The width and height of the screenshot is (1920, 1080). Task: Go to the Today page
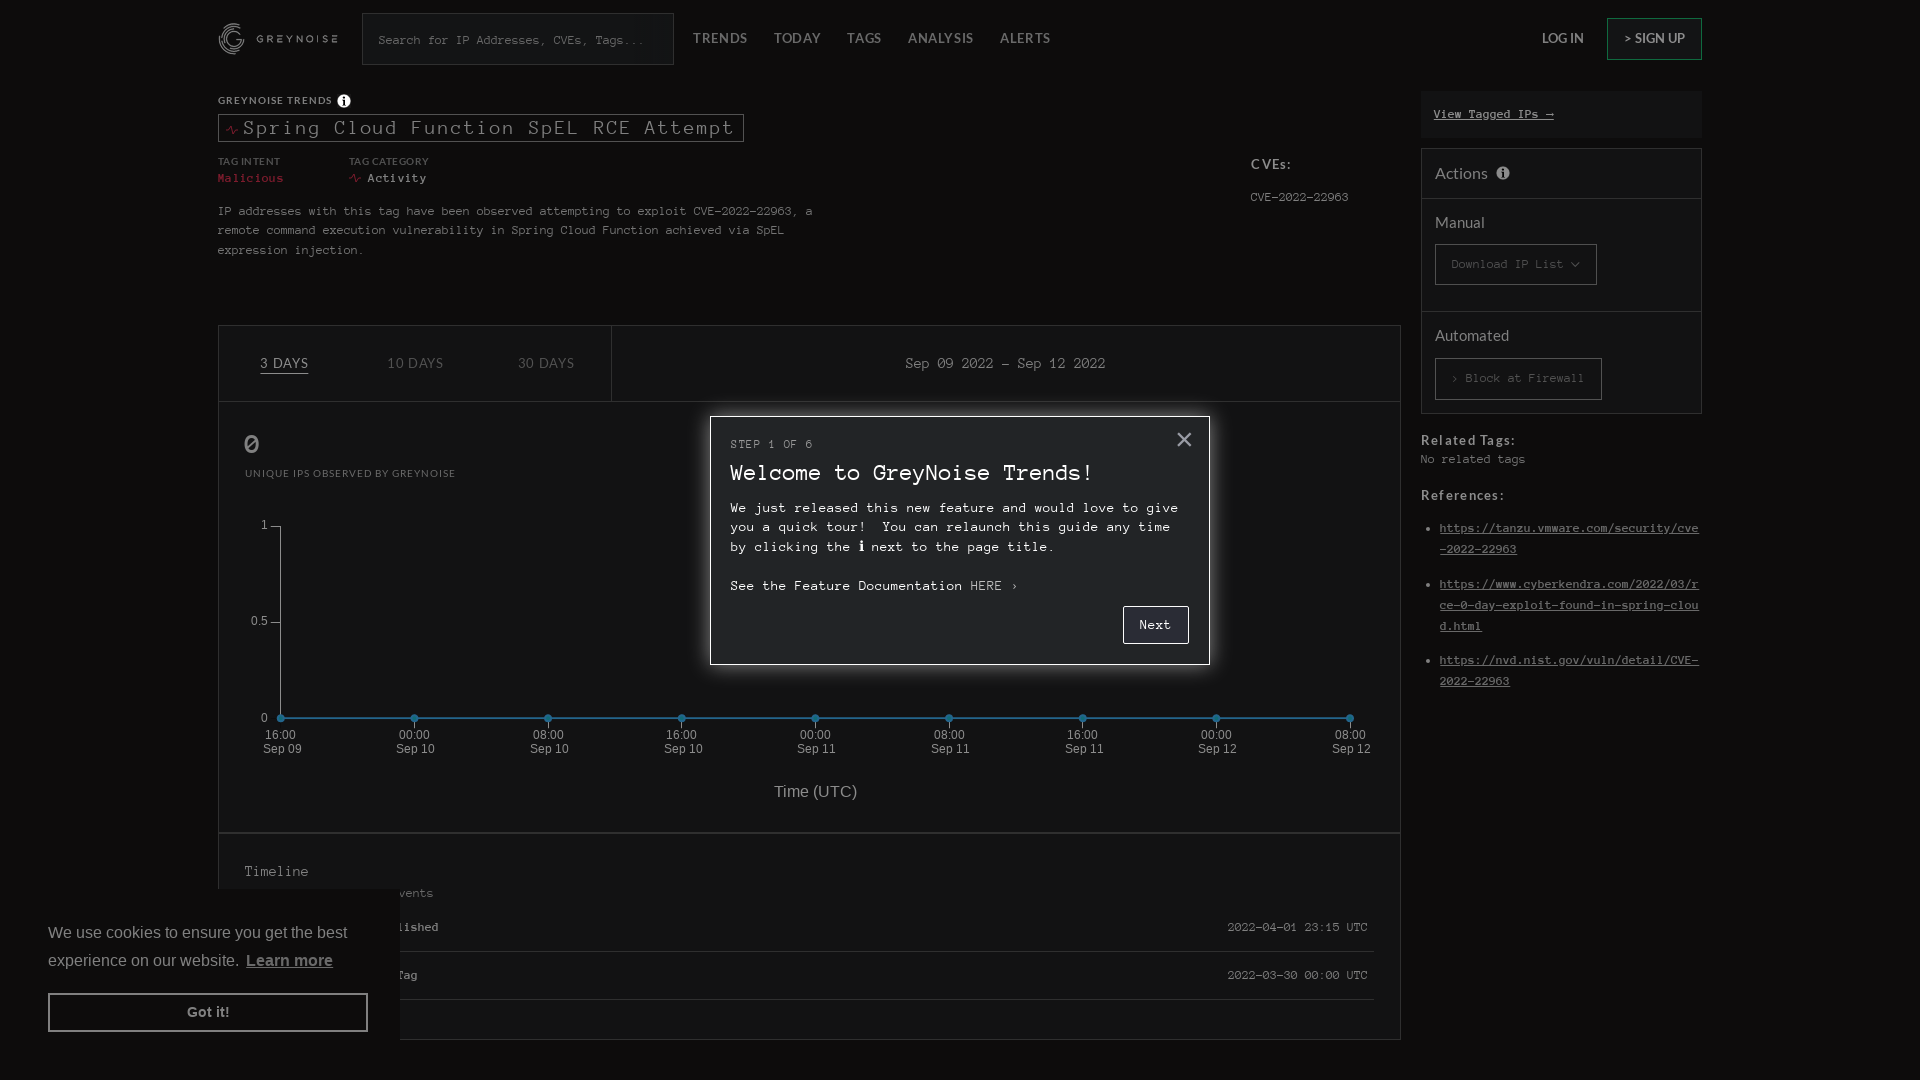[797, 38]
